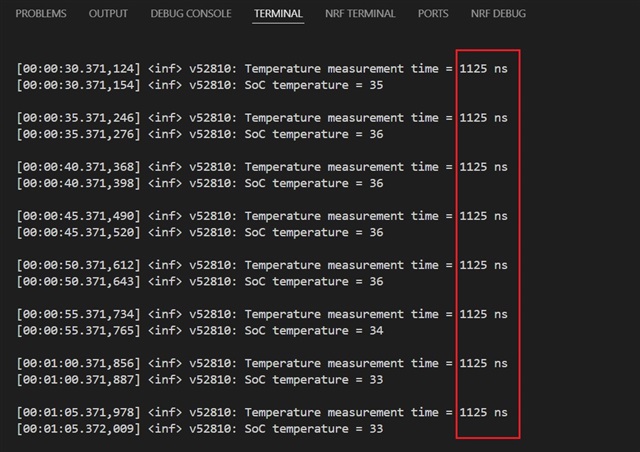Click the measurement line stamped 00:00:55.371,734
The image size is (640, 452).
coord(260,314)
